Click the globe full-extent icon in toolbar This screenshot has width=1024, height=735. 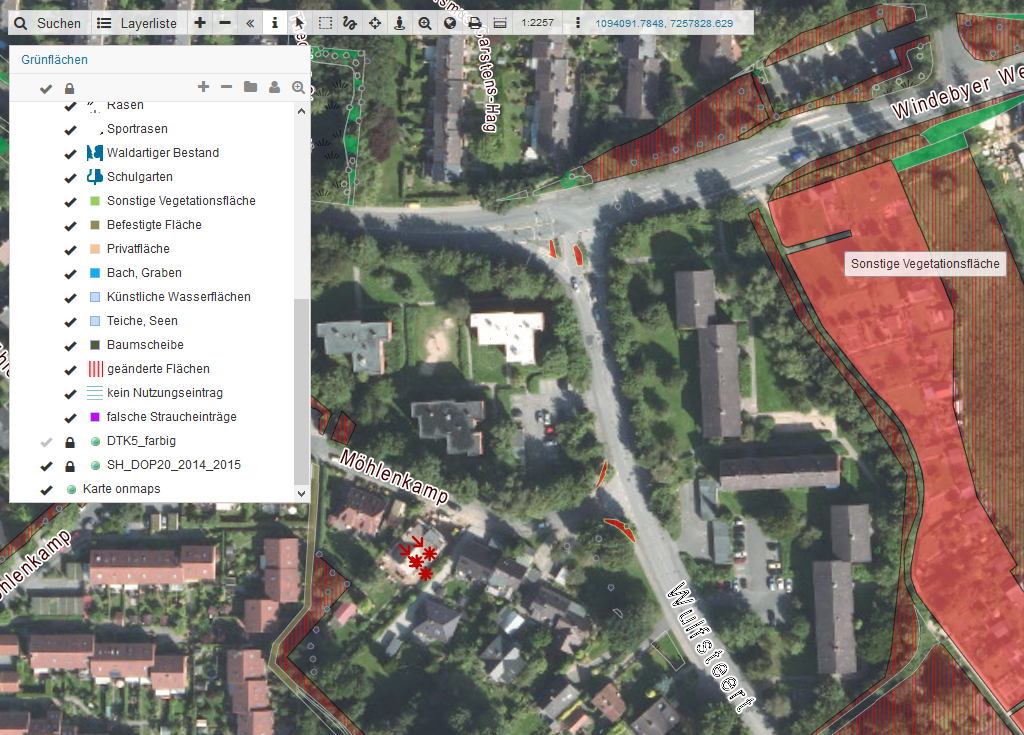450,23
